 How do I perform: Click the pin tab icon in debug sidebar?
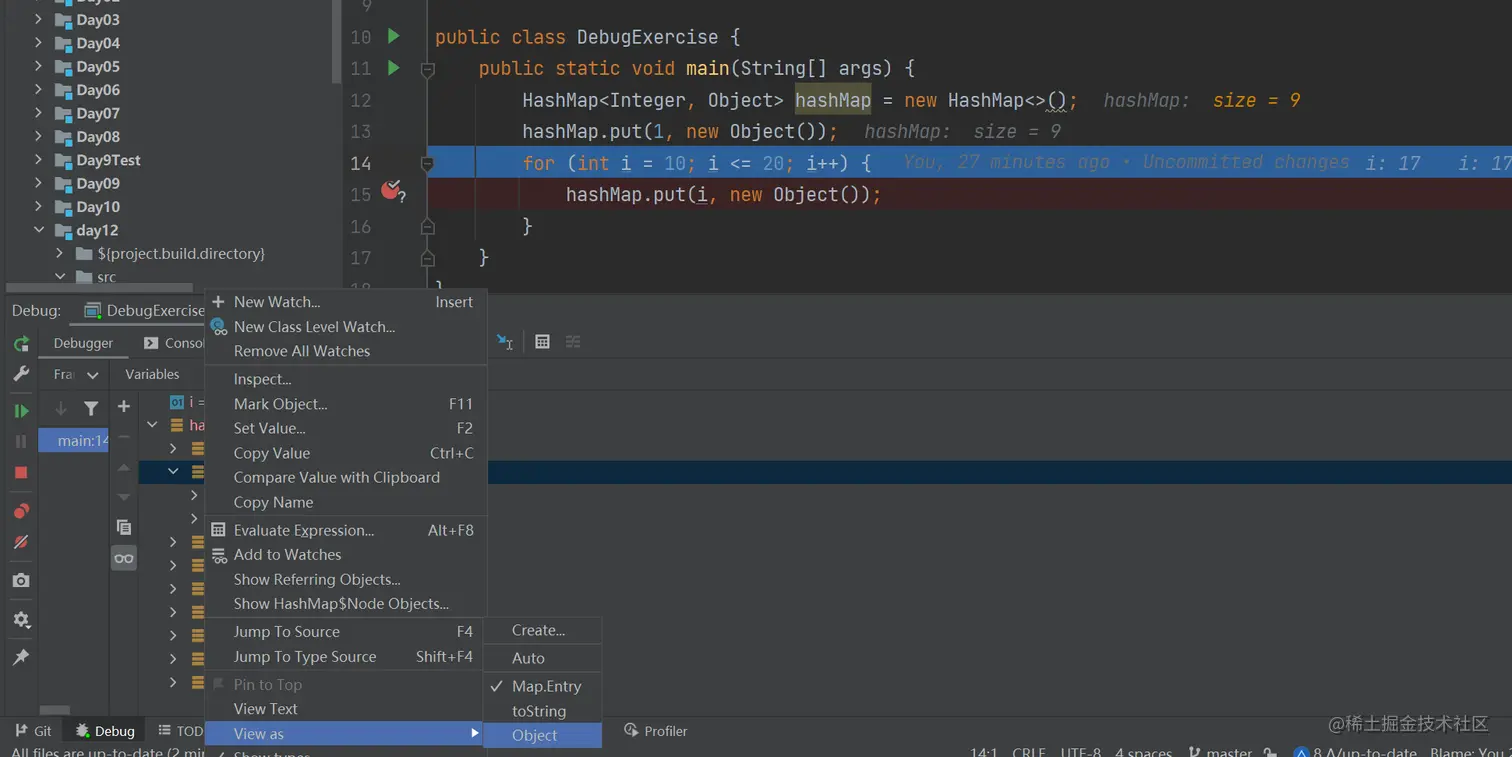point(21,657)
